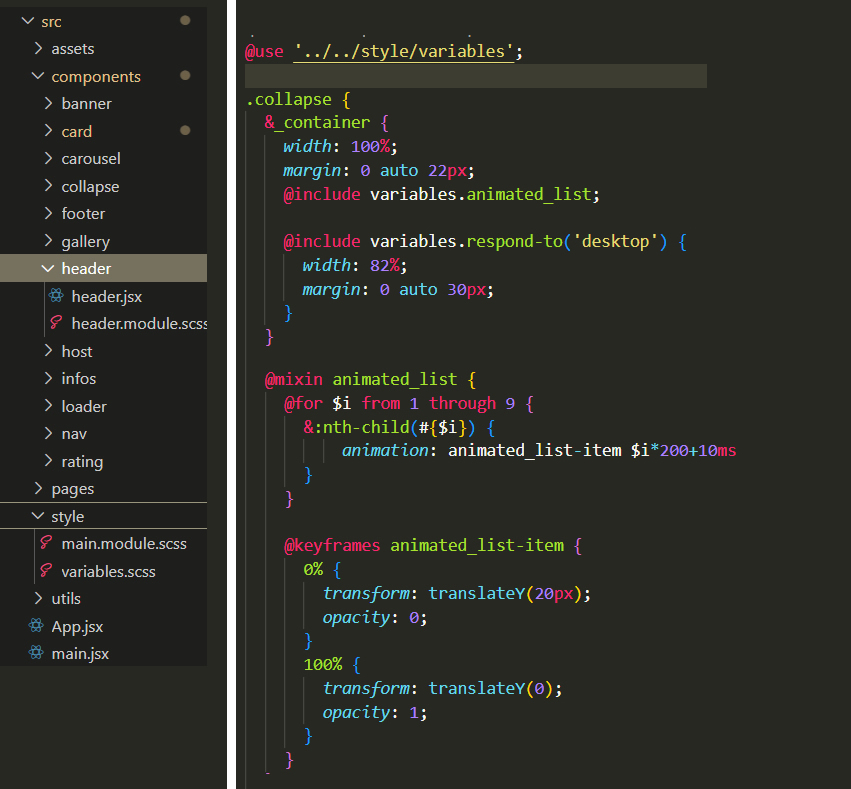Click the React icon beside main.jsx
Viewport: 851px width, 789px height.
tap(36, 654)
